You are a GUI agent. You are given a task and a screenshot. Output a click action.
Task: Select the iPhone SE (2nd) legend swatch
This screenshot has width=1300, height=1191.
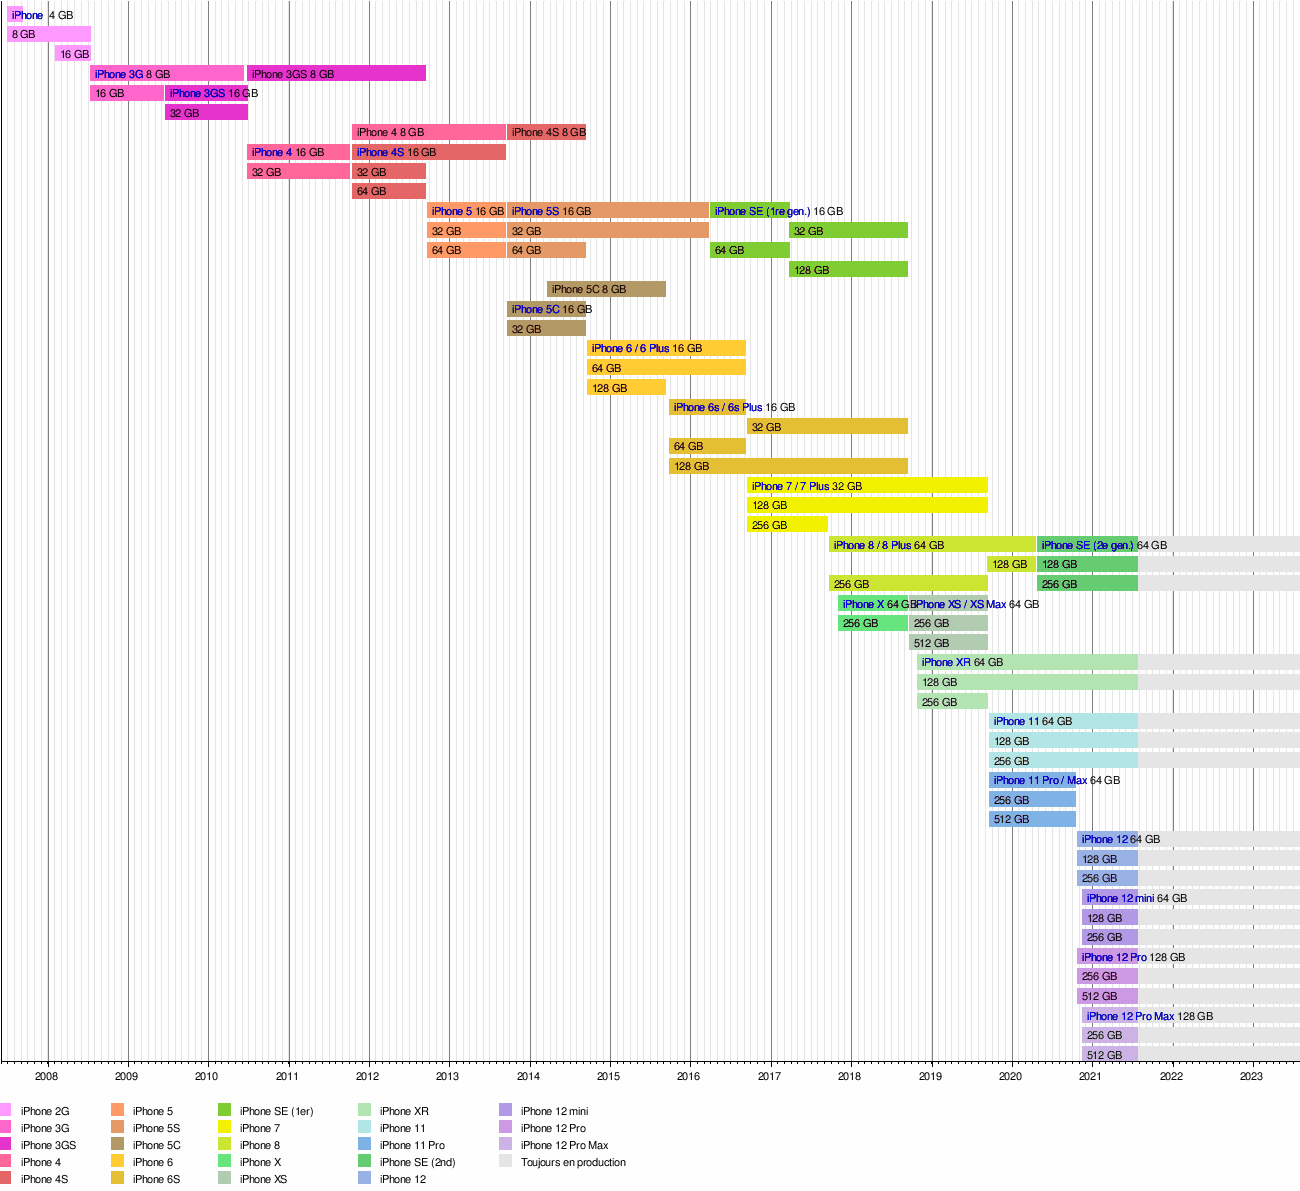point(365,1162)
